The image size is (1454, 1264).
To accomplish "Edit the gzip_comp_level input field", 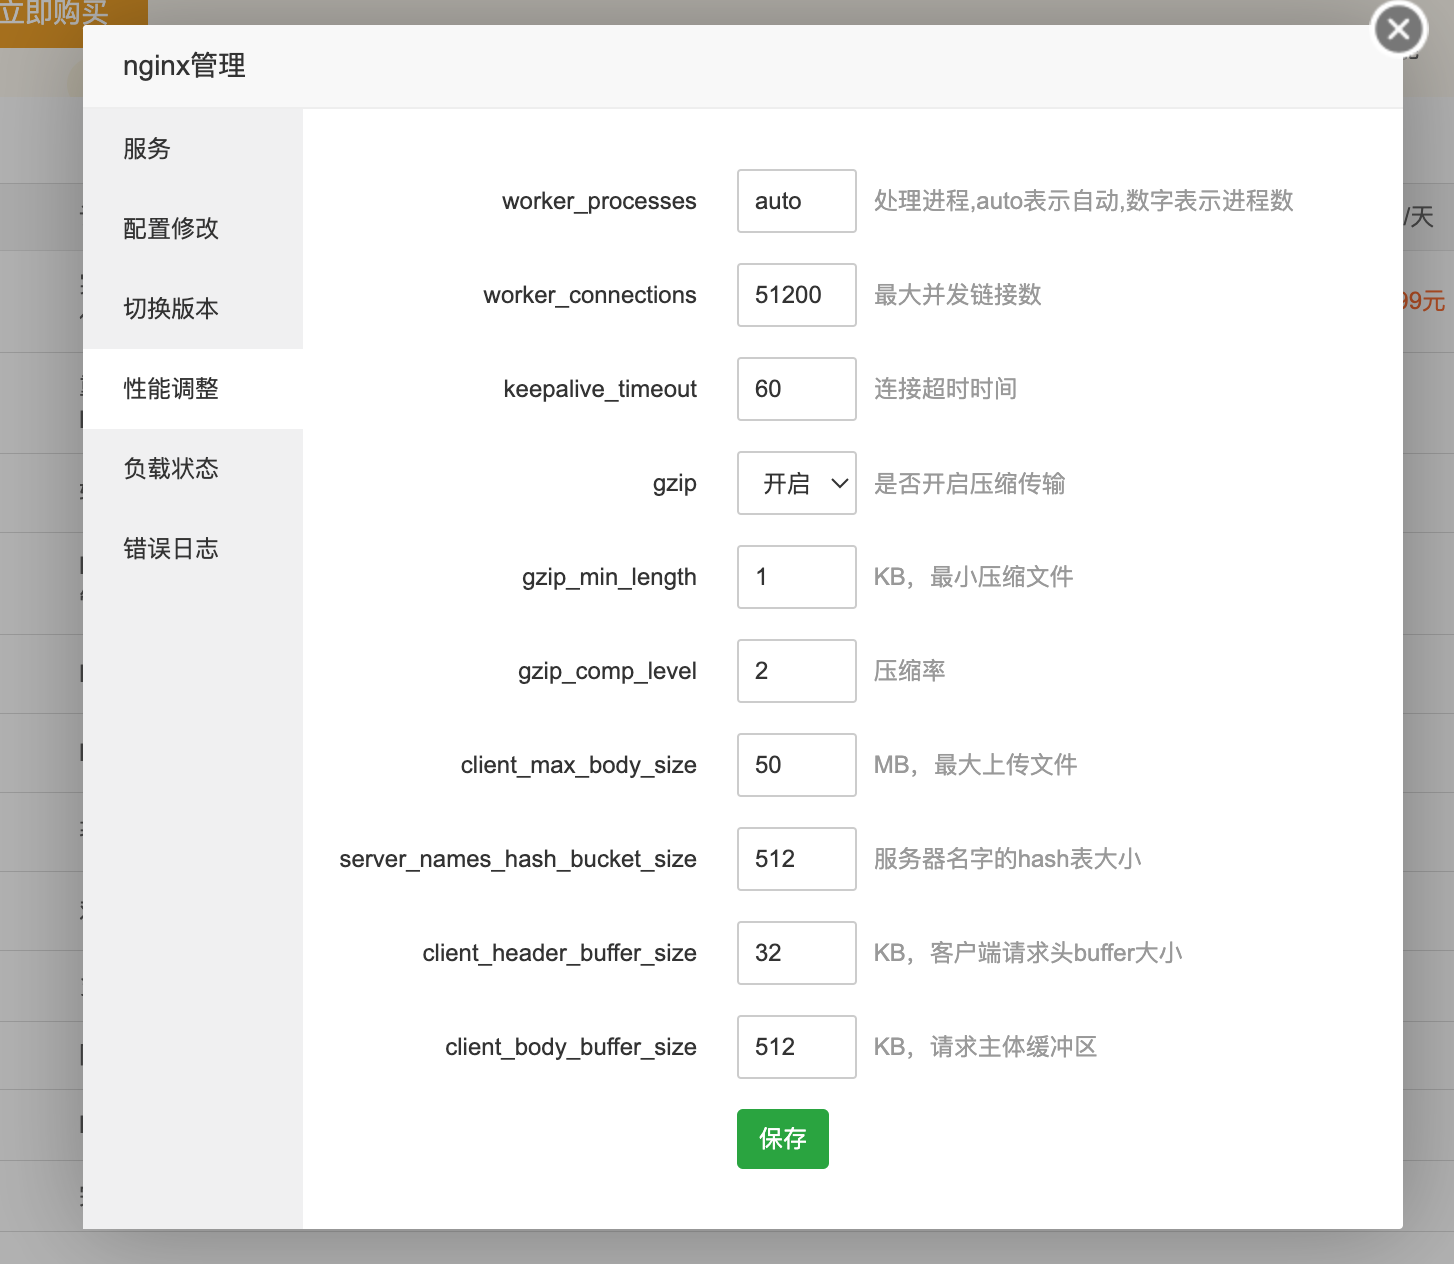I will coord(797,671).
